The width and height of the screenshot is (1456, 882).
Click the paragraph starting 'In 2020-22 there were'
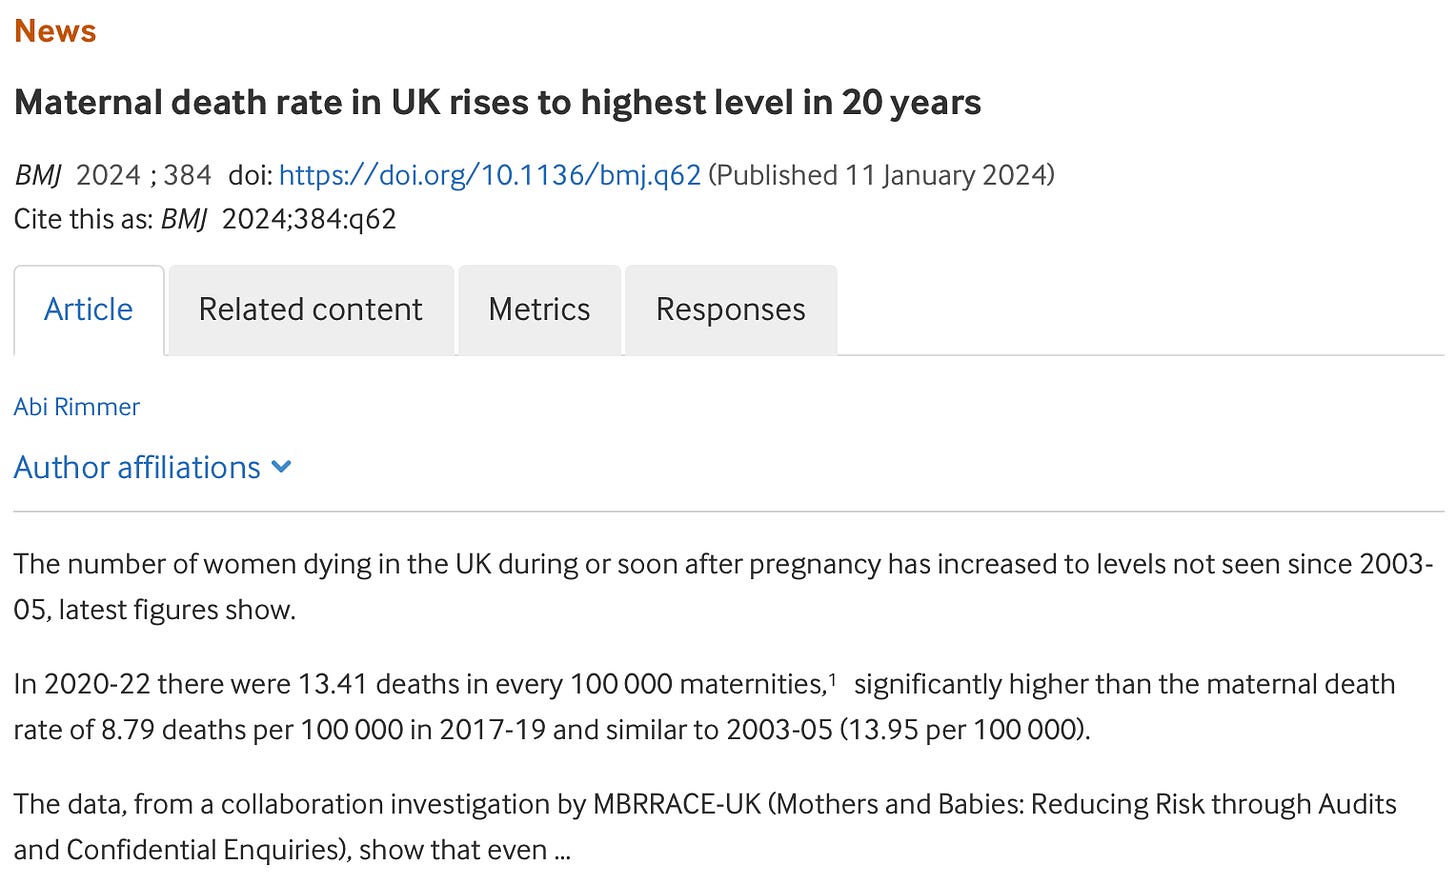point(705,706)
